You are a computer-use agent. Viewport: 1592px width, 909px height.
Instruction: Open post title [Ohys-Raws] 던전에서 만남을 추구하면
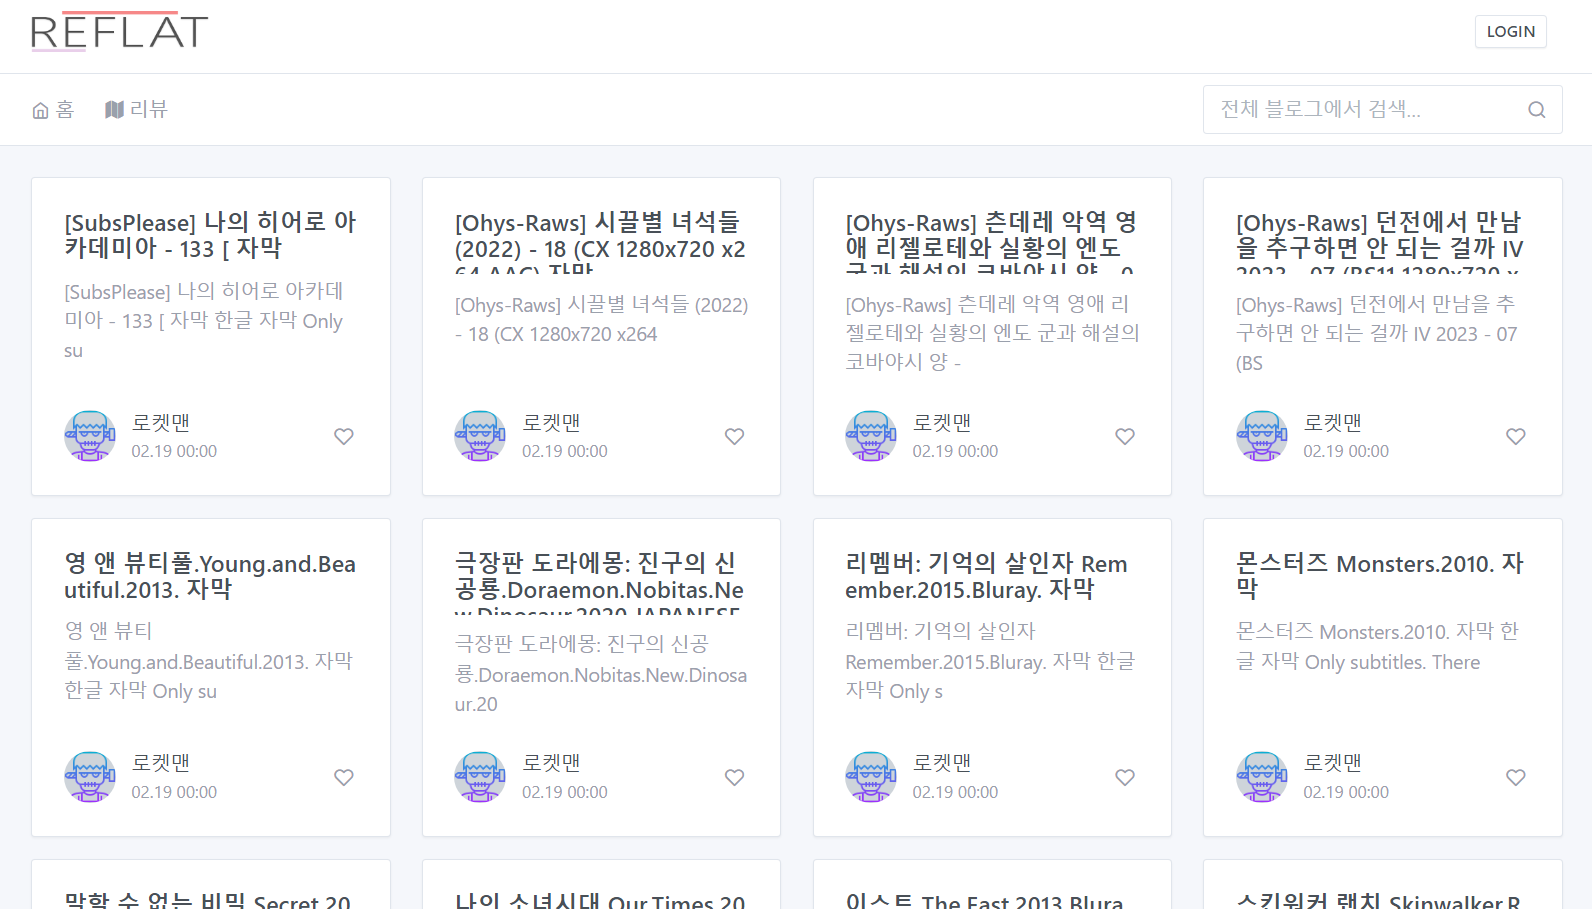click(x=1382, y=241)
